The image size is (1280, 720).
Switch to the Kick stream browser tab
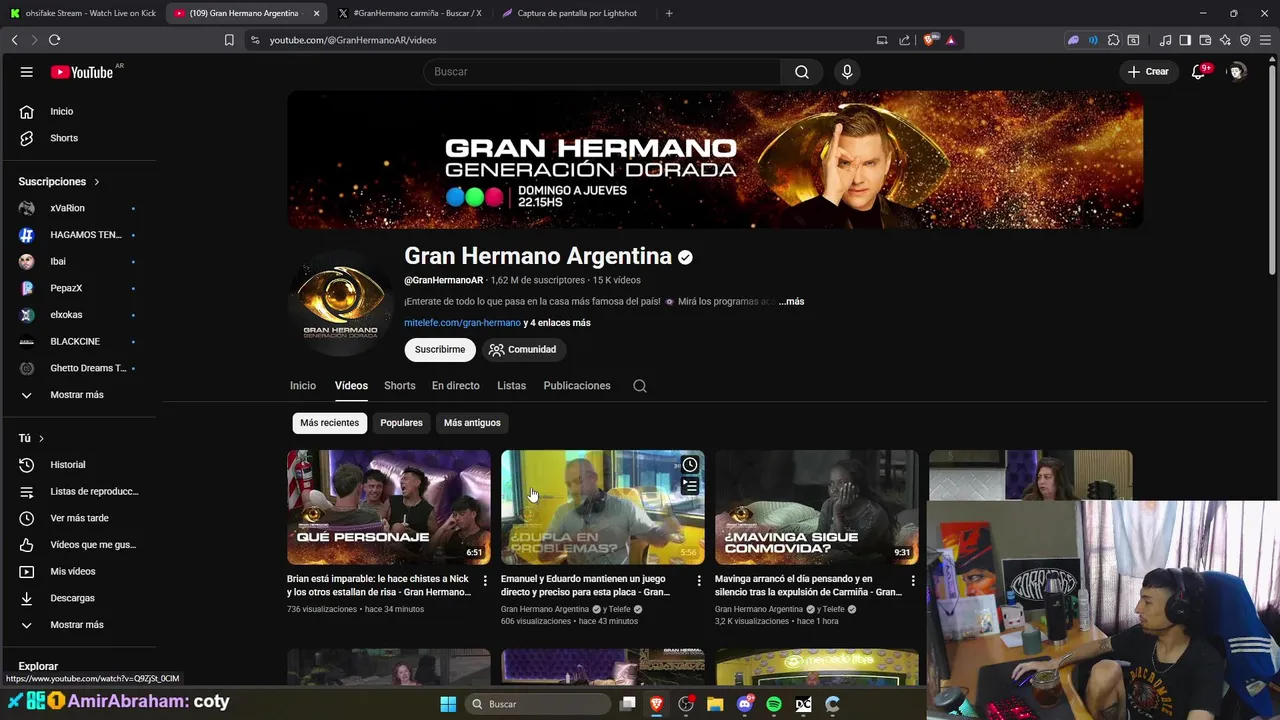(82, 13)
